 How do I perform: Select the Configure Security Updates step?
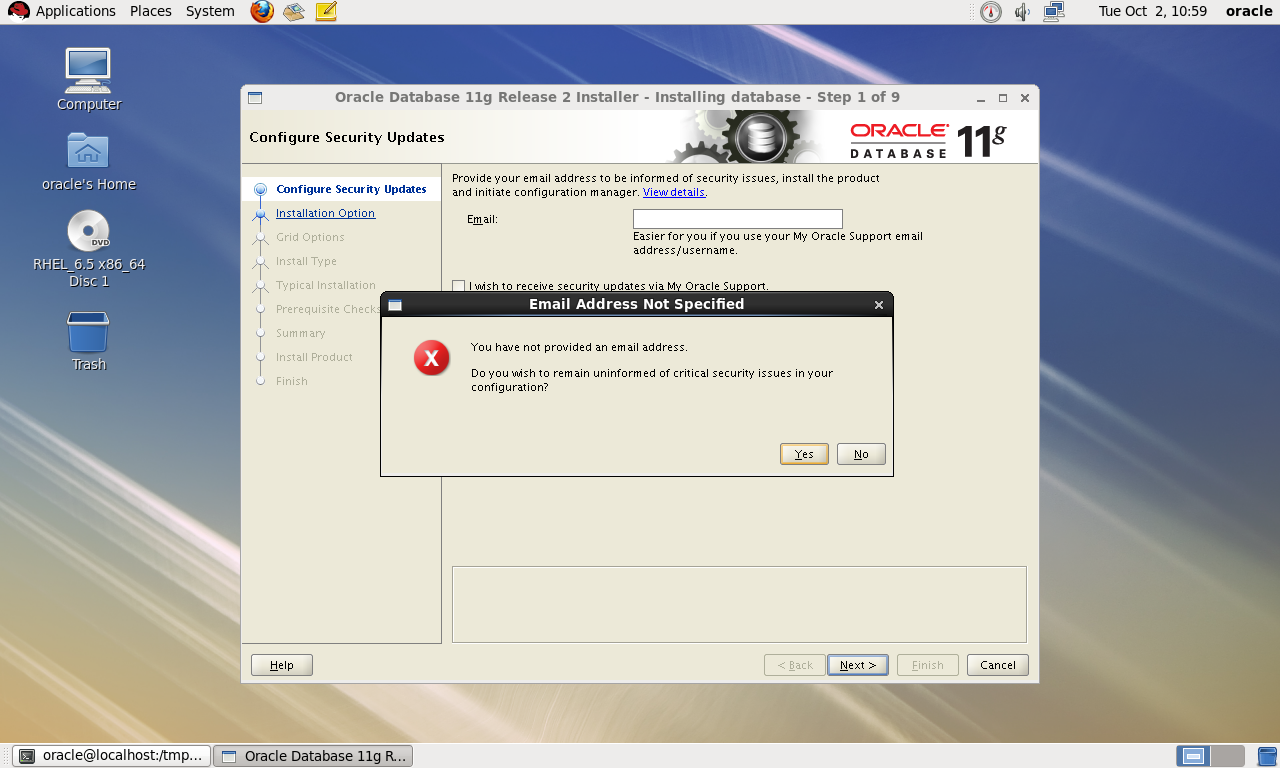(351, 189)
